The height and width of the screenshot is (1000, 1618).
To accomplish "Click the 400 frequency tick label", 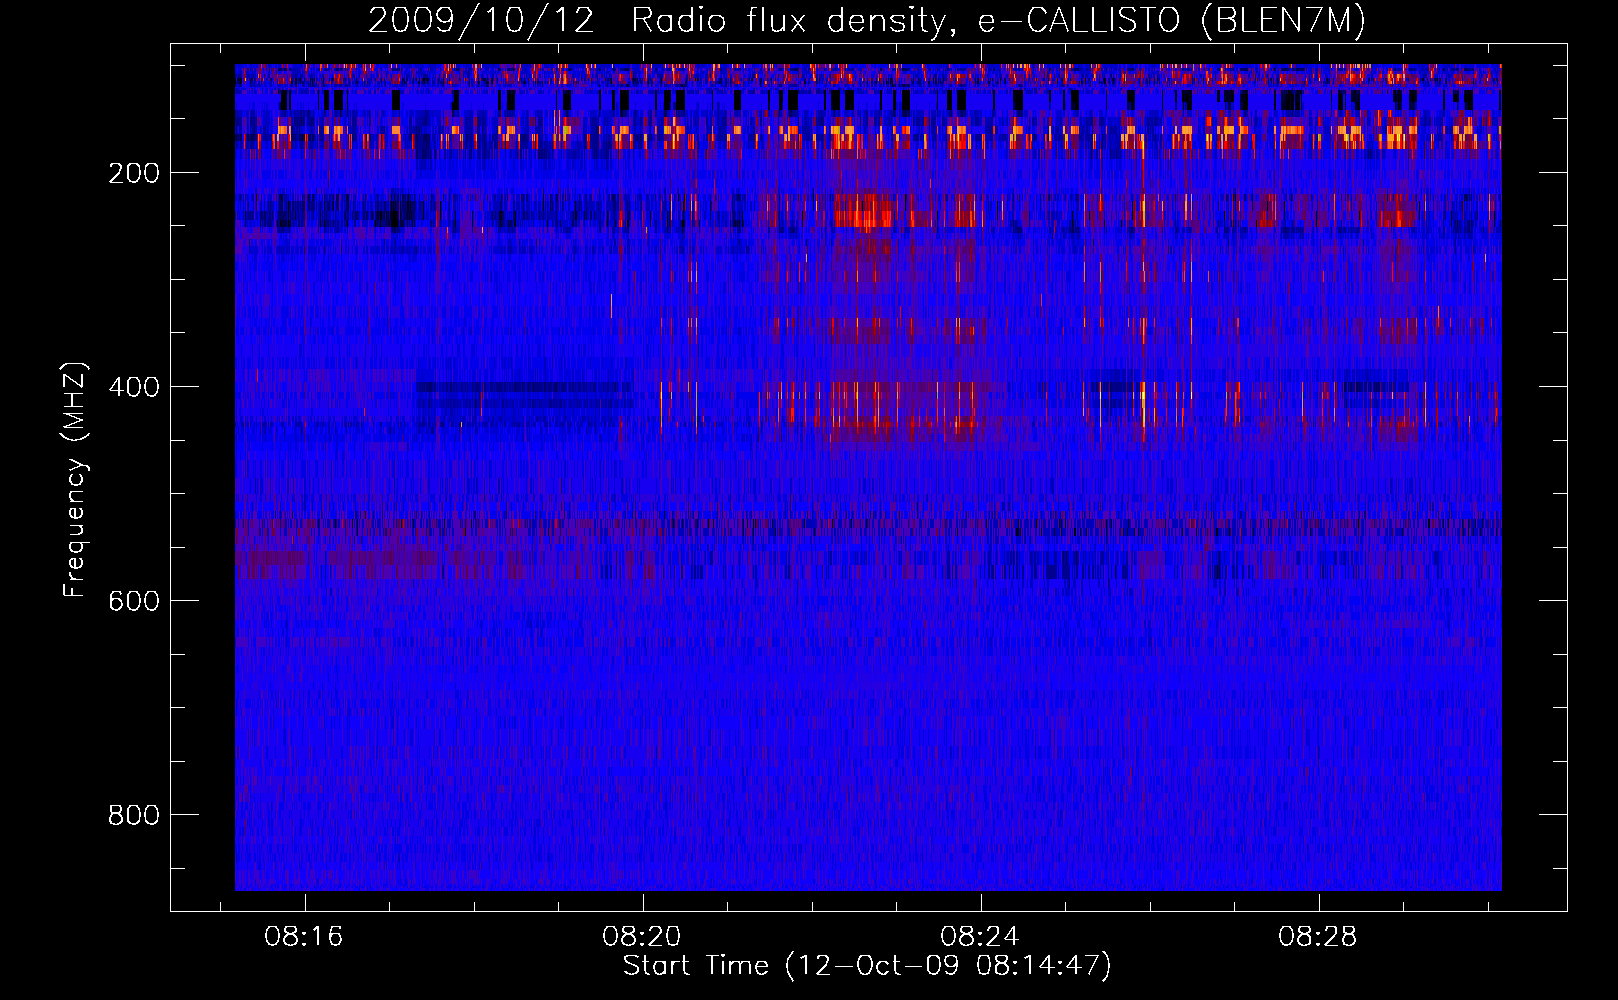I will click(134, 387).
